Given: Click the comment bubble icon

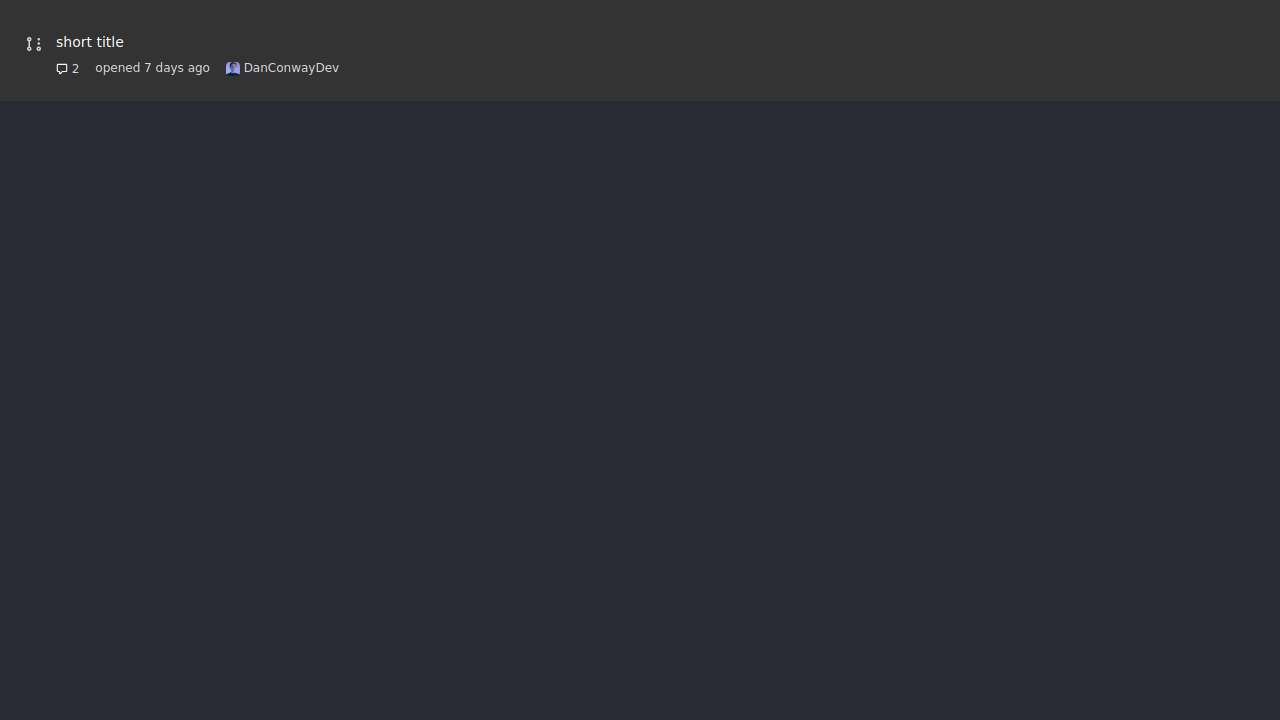Looking at the screenshot, I should [x=62, y=69].
